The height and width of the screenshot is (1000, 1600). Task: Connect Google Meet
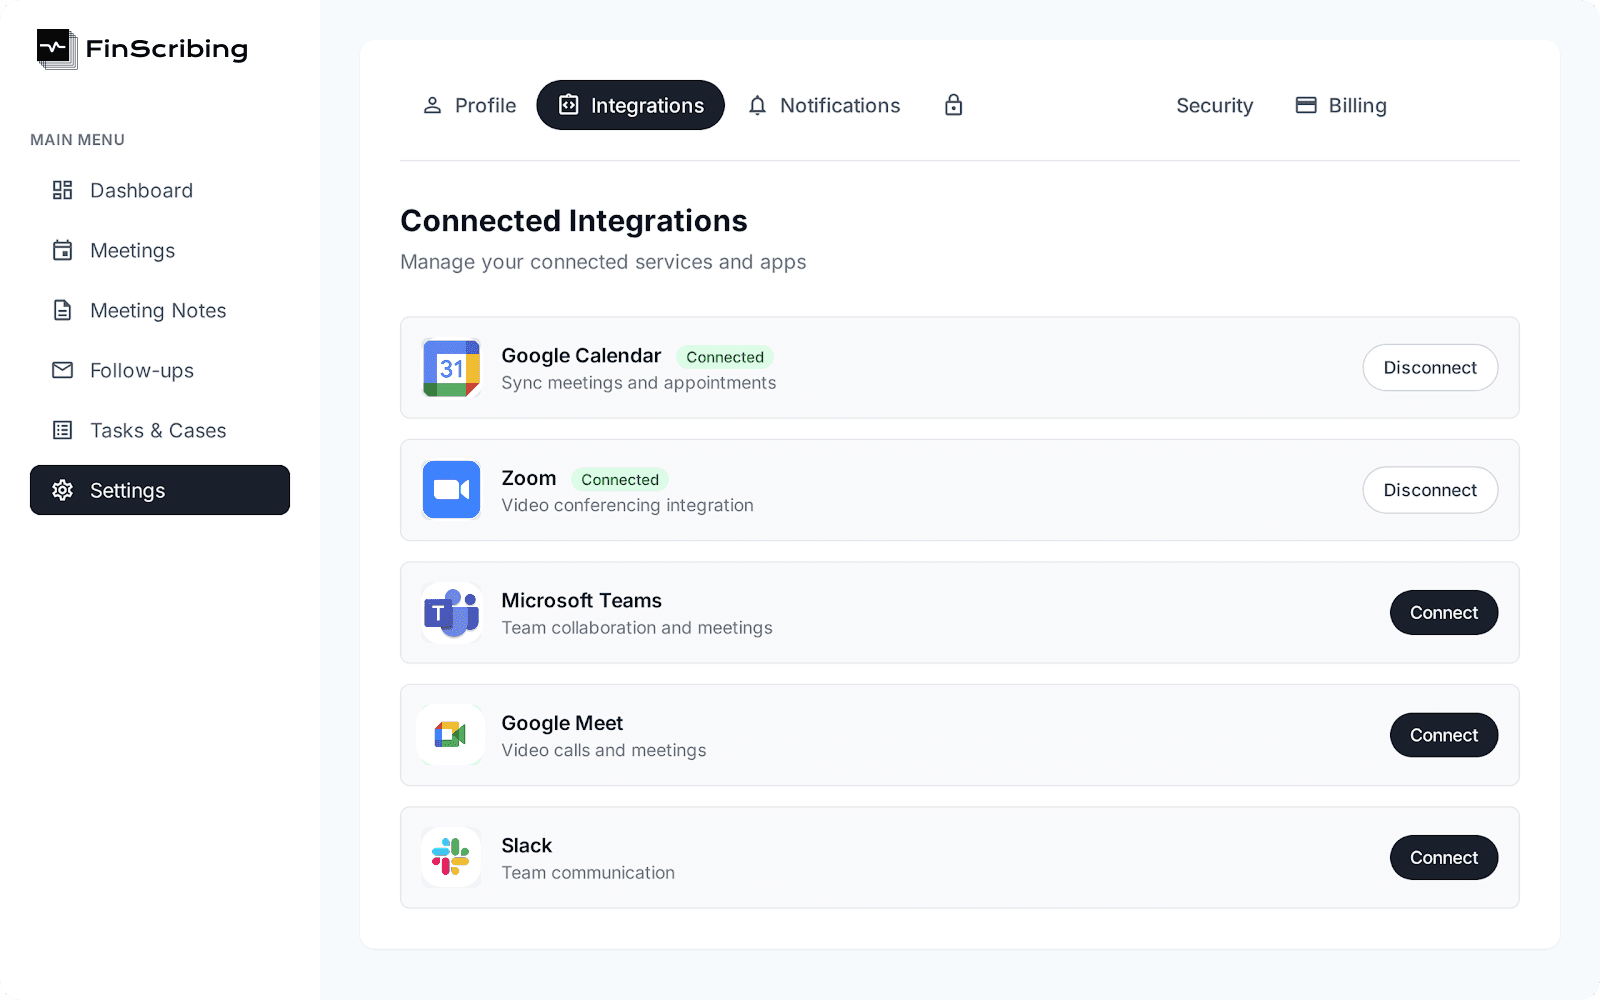[x=1444, y=735]
